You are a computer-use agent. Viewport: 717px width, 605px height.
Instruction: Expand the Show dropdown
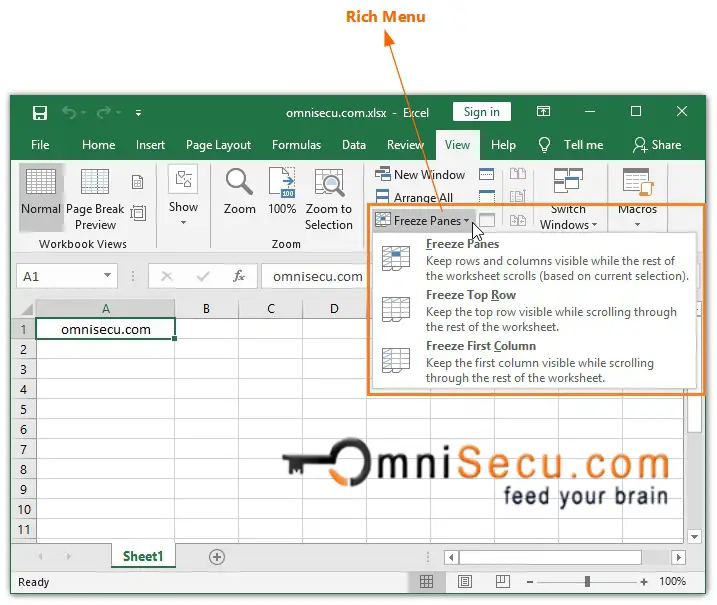point(183,196)
